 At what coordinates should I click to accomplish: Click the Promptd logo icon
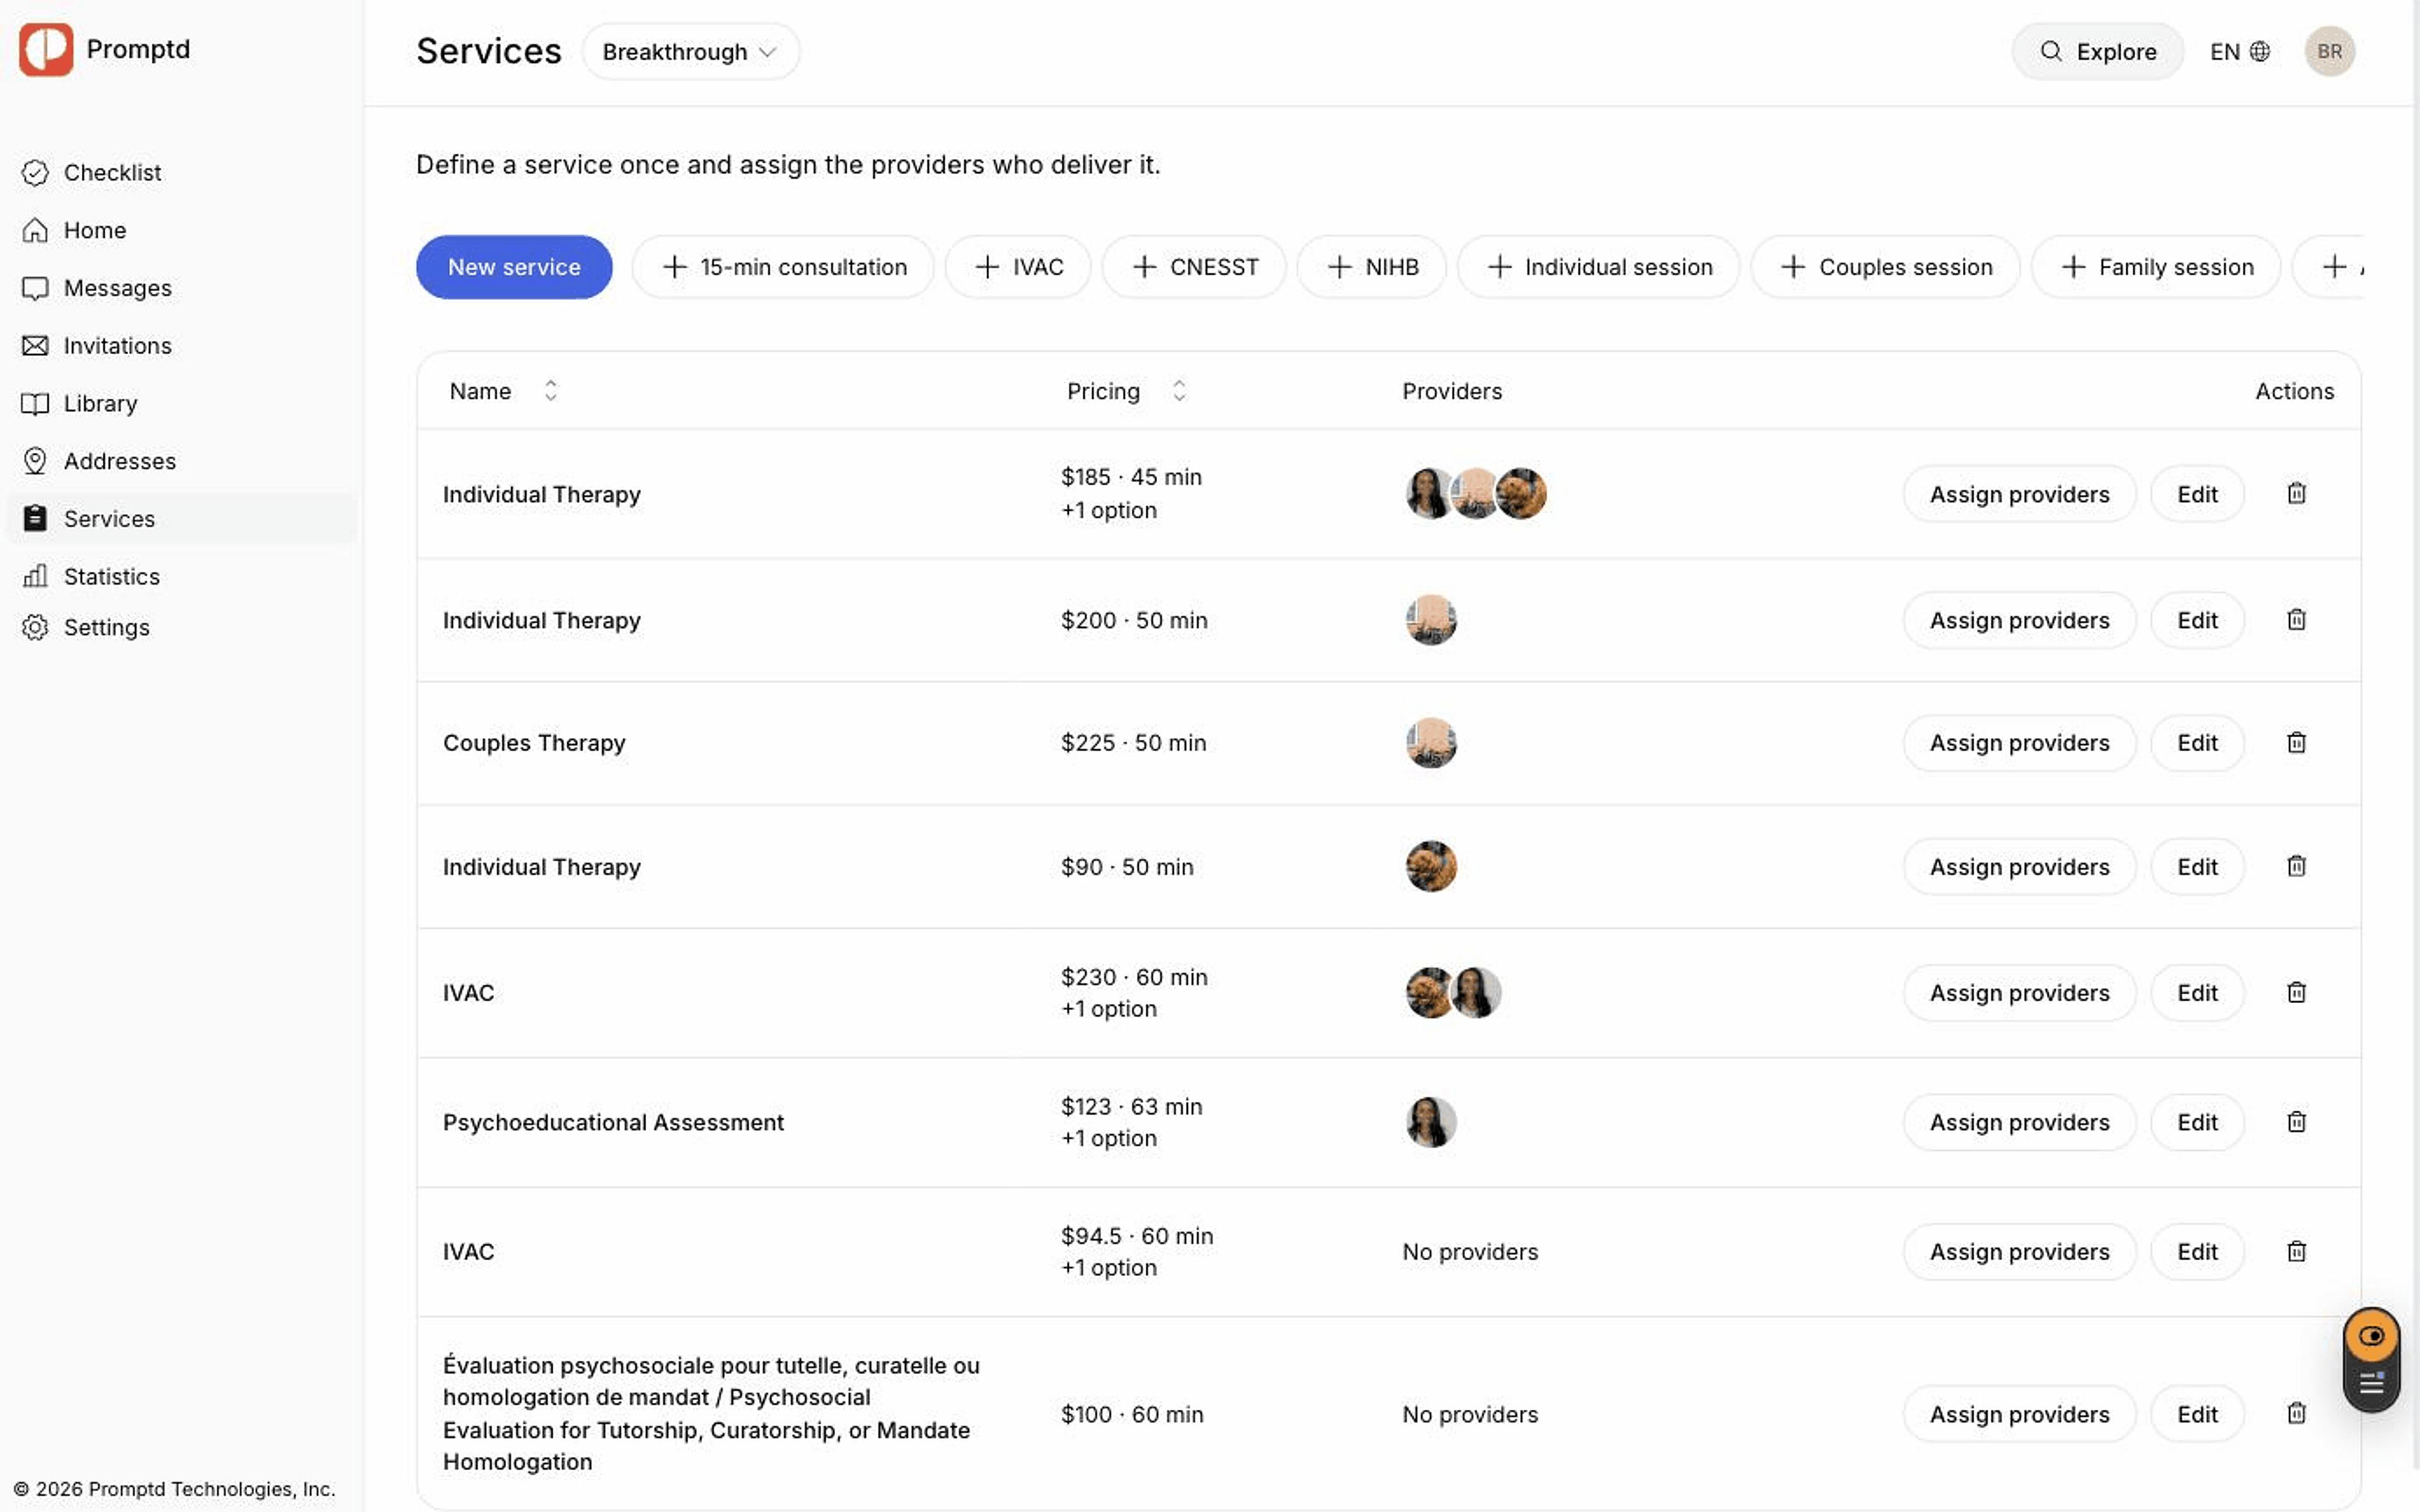(x=46, y=49)
